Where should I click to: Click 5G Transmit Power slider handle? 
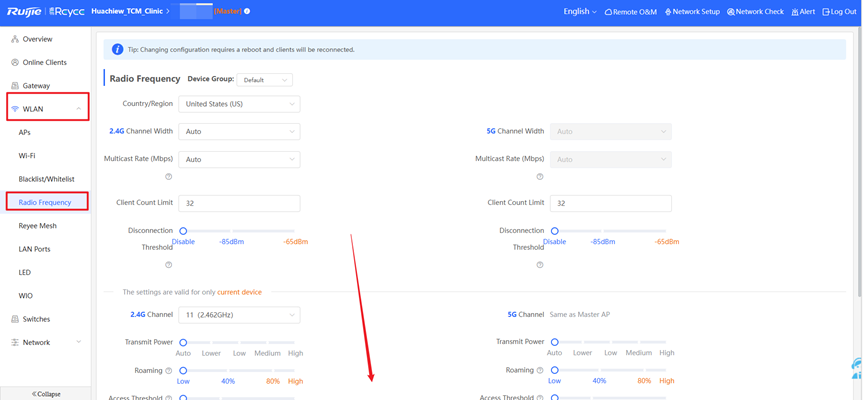click(554, 342)
